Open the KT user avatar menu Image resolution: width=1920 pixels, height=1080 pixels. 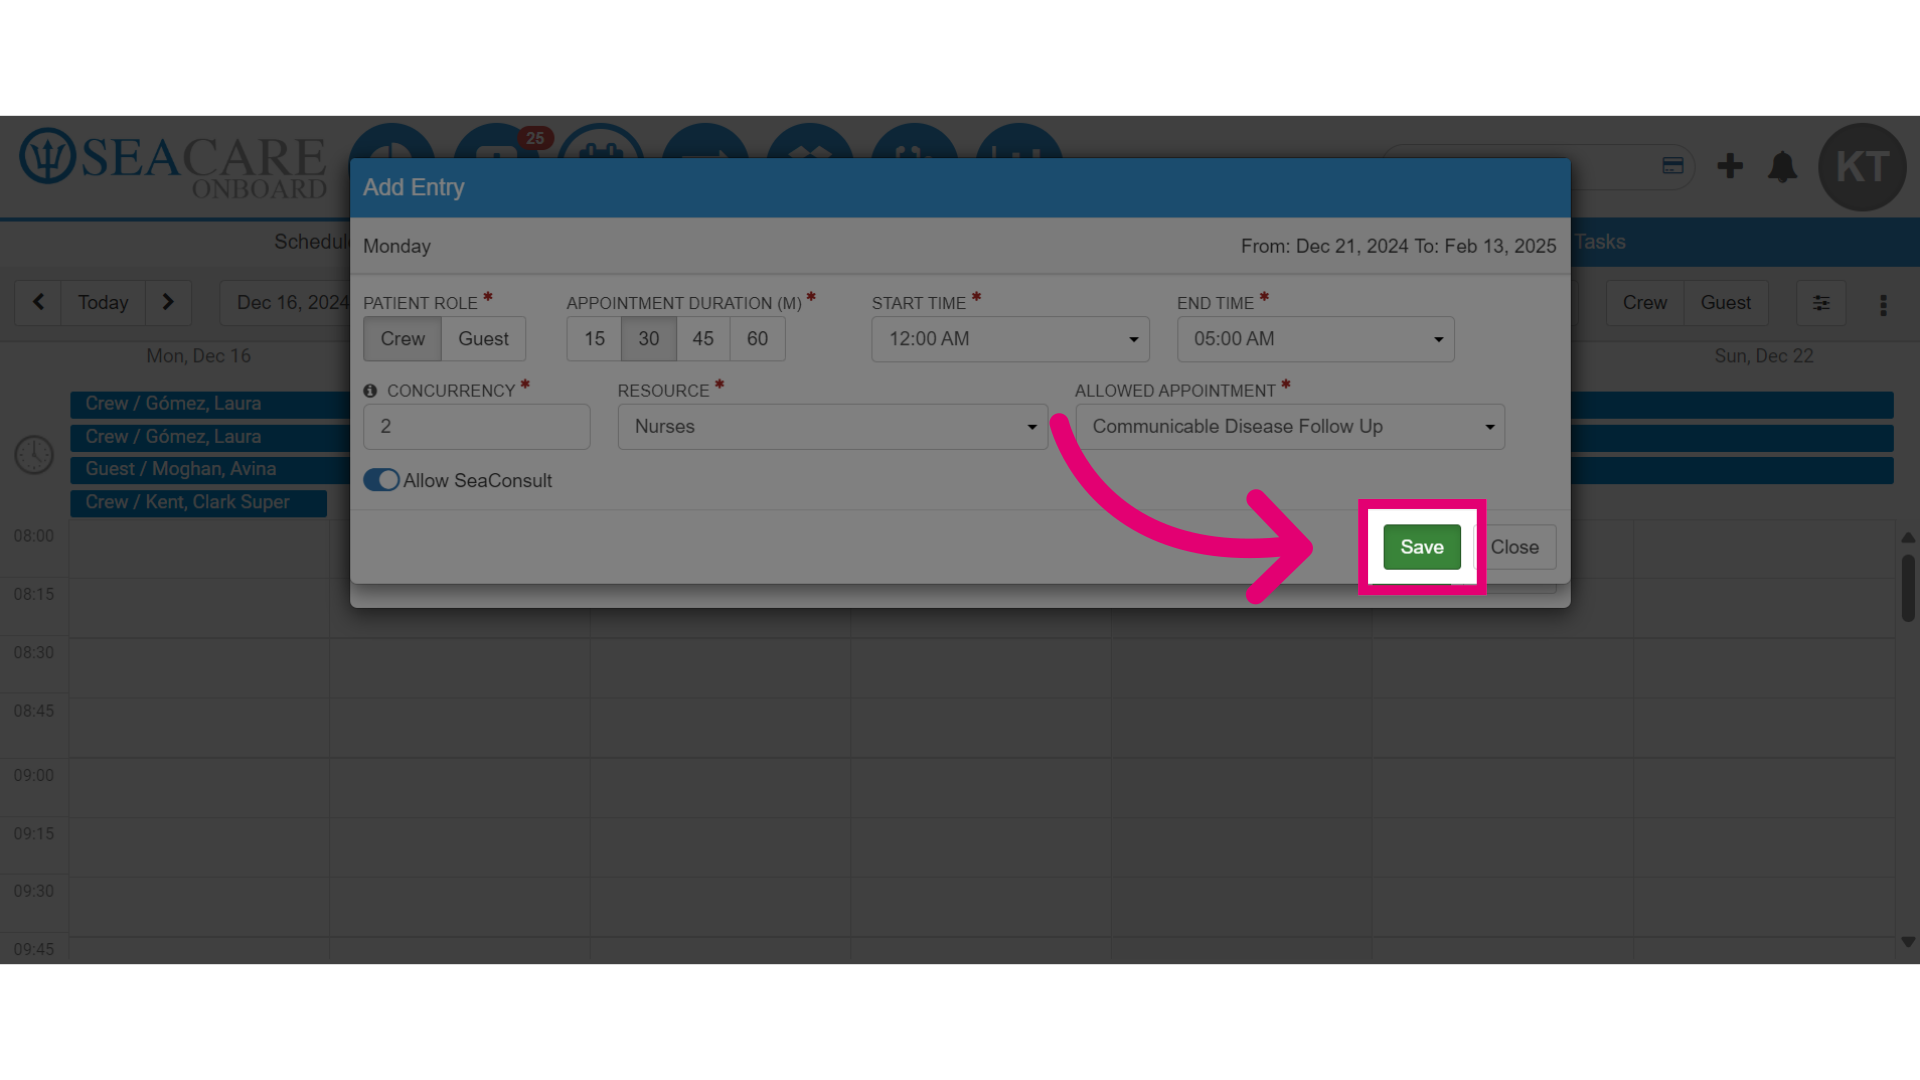coord(1862,167)
